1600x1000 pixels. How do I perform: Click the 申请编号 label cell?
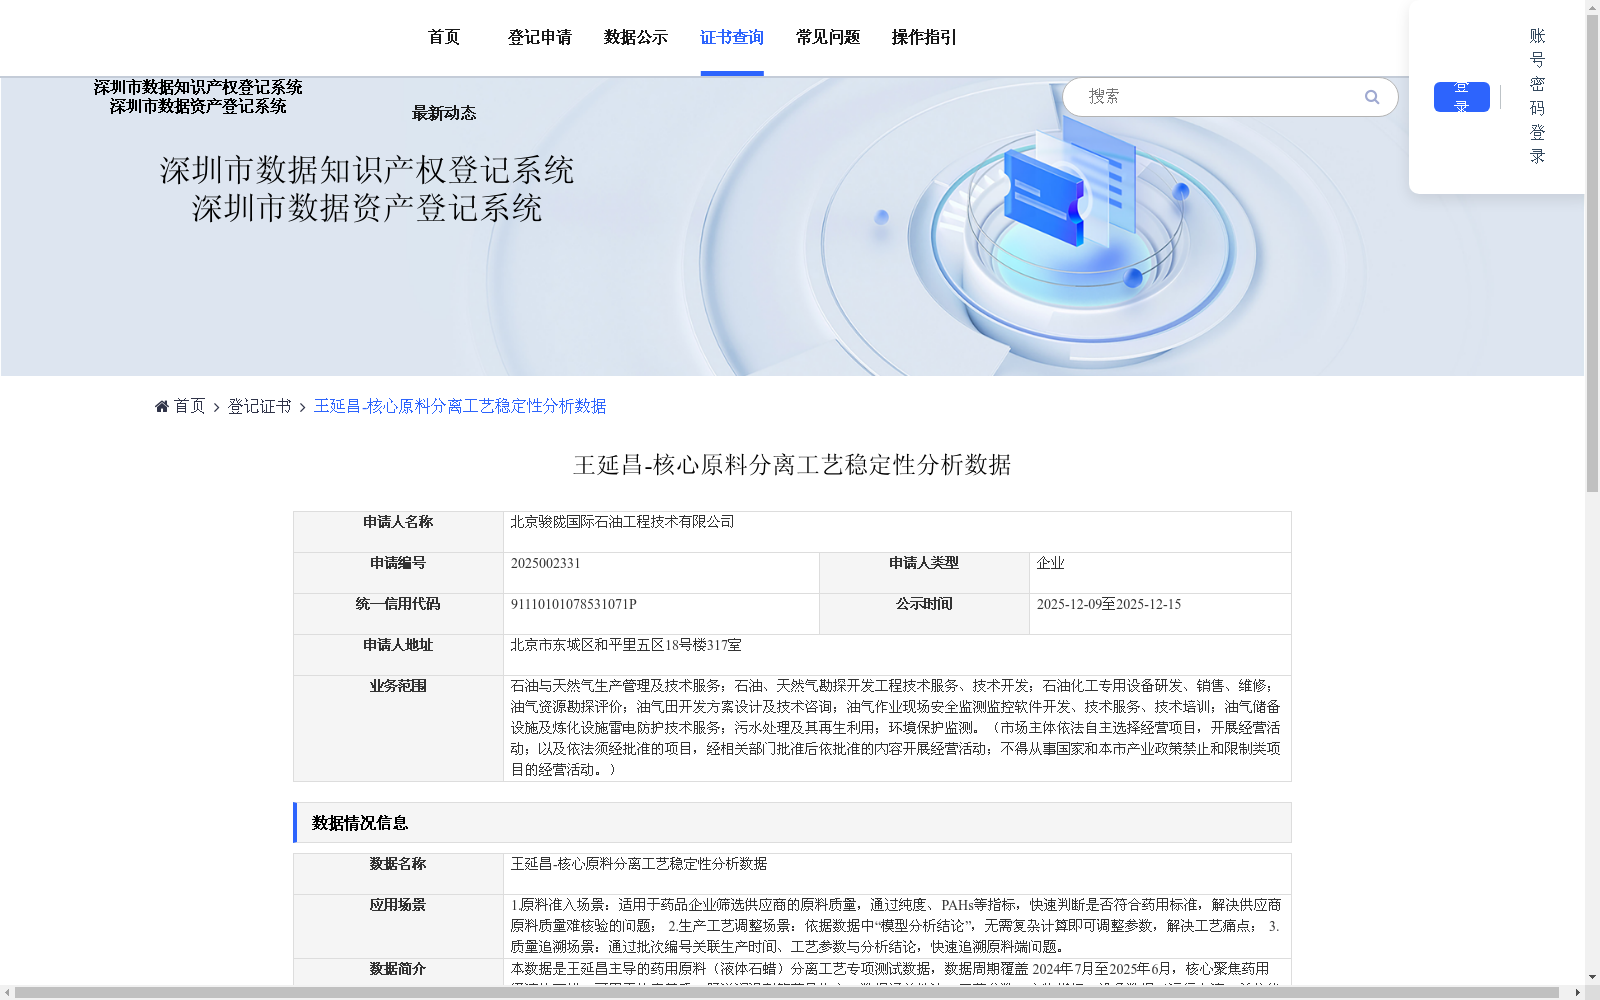coord(398,573)
